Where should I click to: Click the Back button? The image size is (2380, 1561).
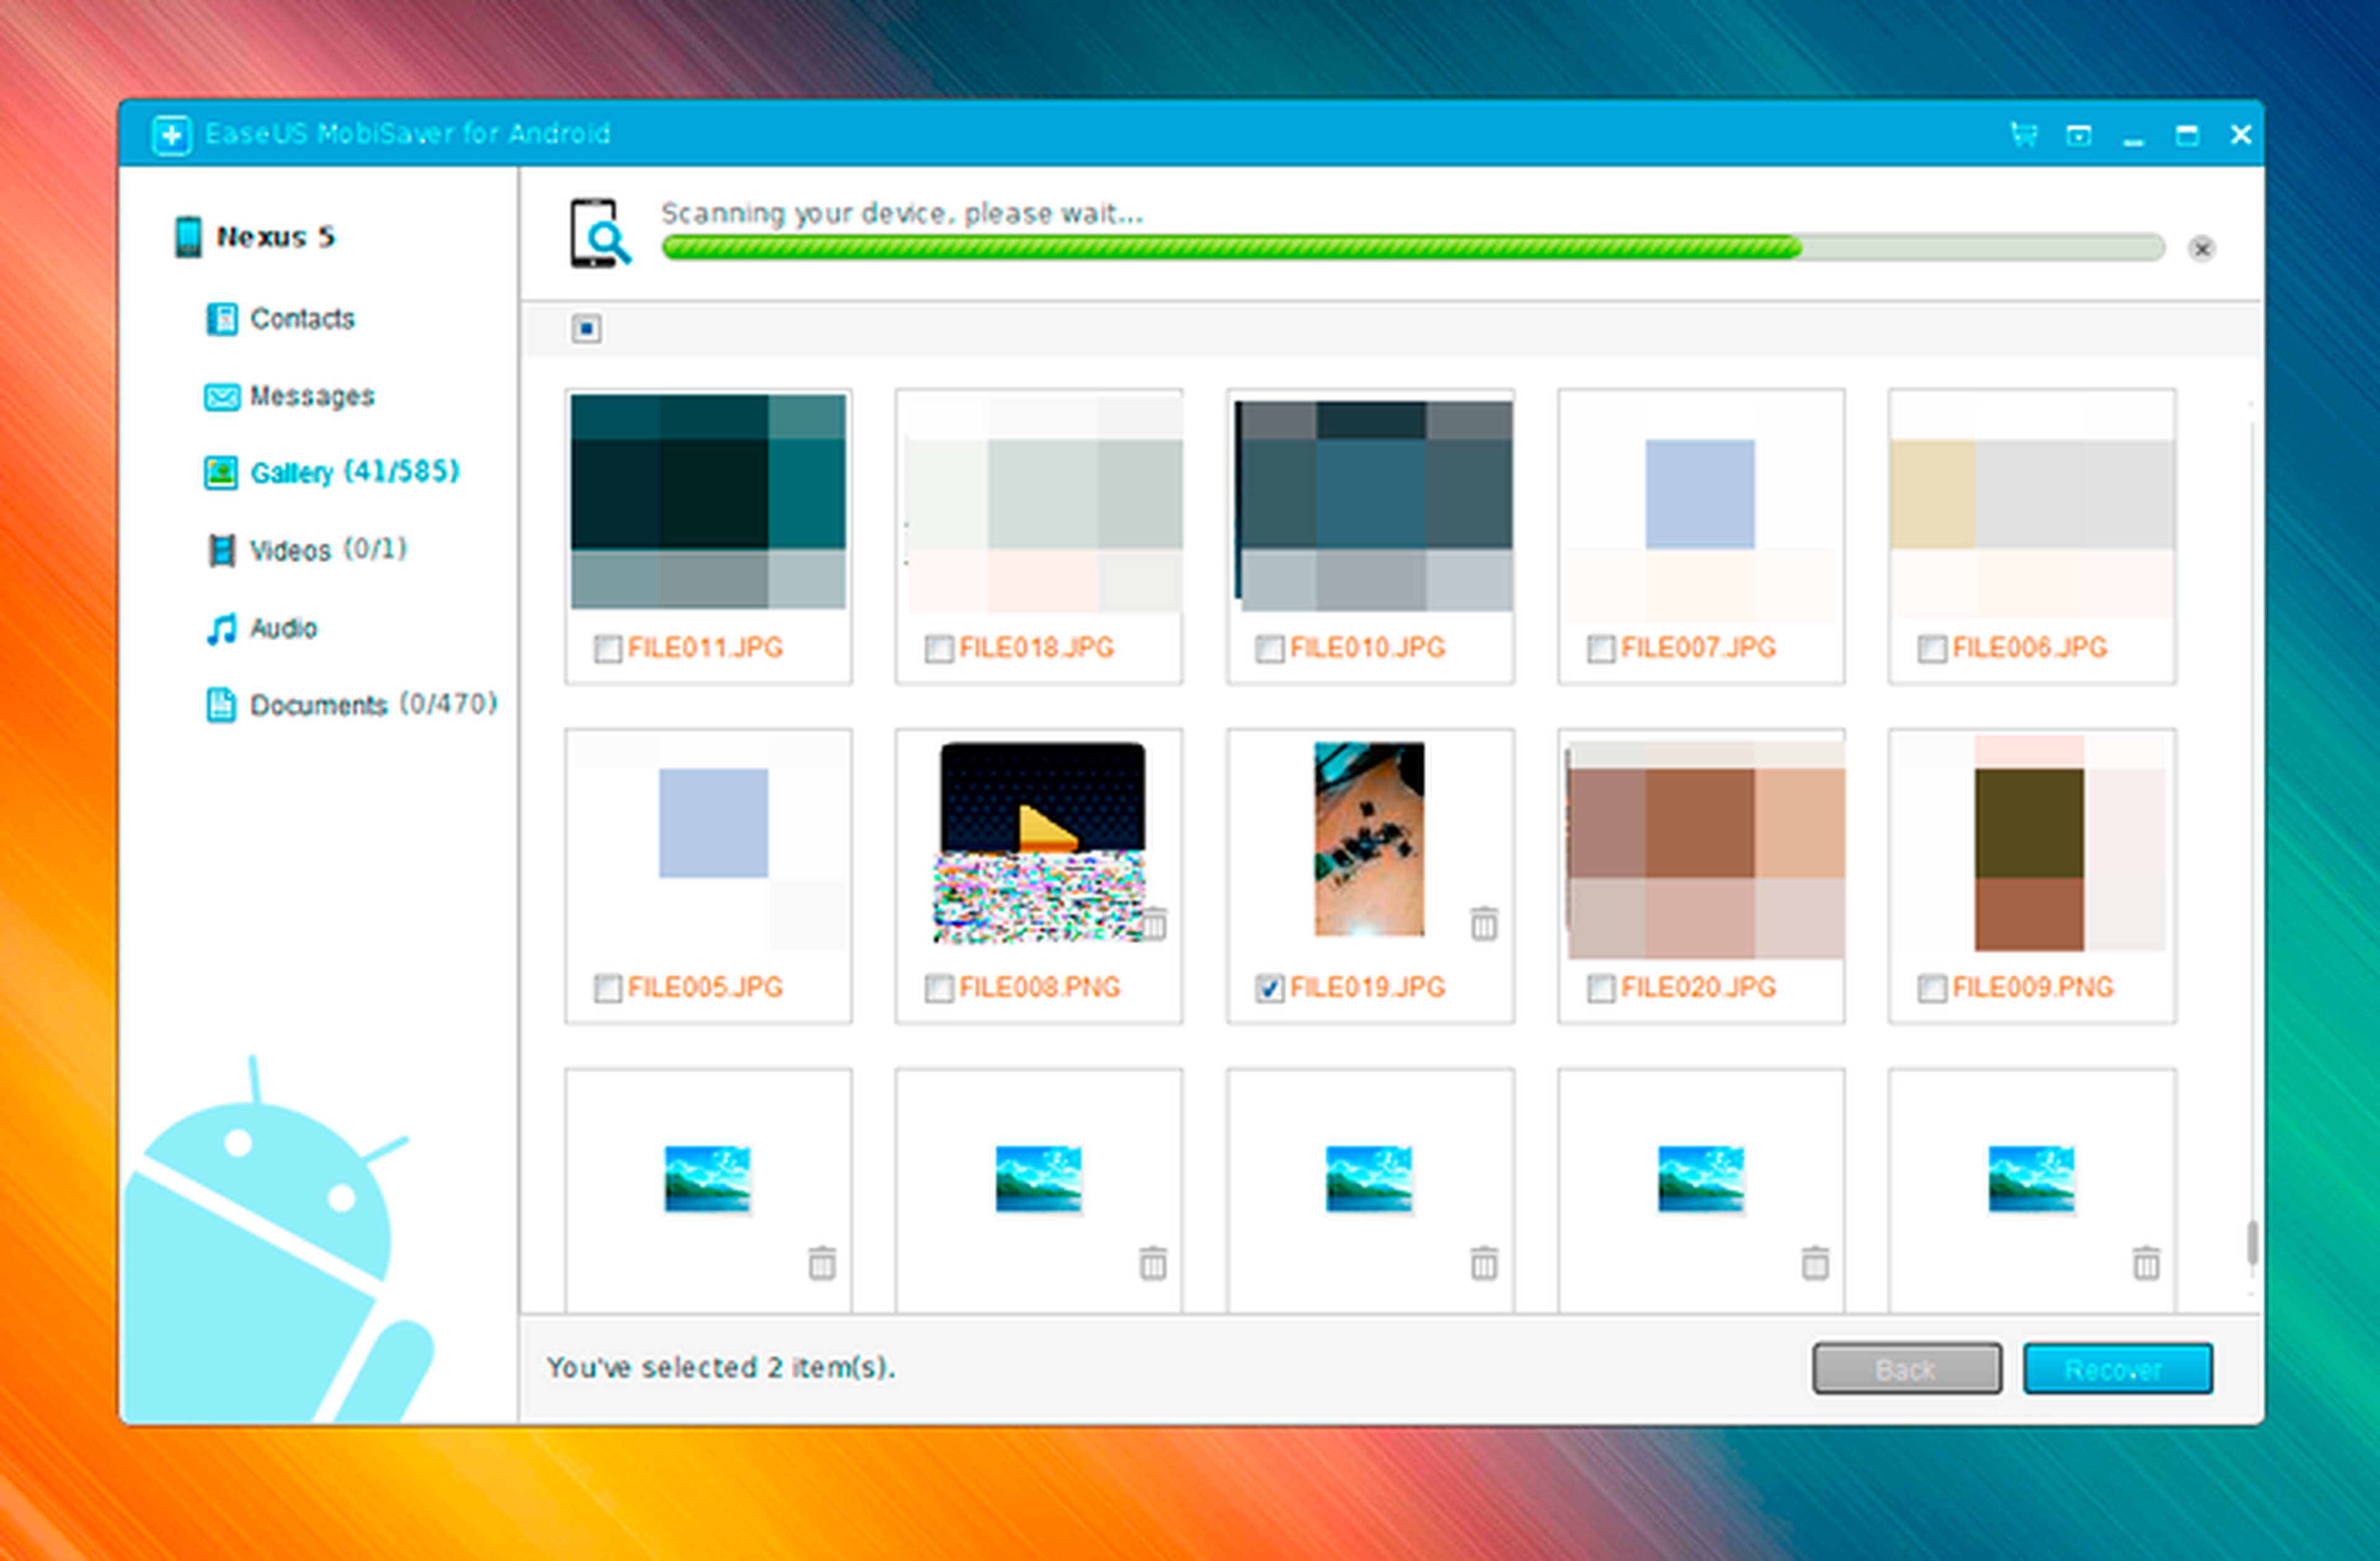[x=1907, y=1369]
